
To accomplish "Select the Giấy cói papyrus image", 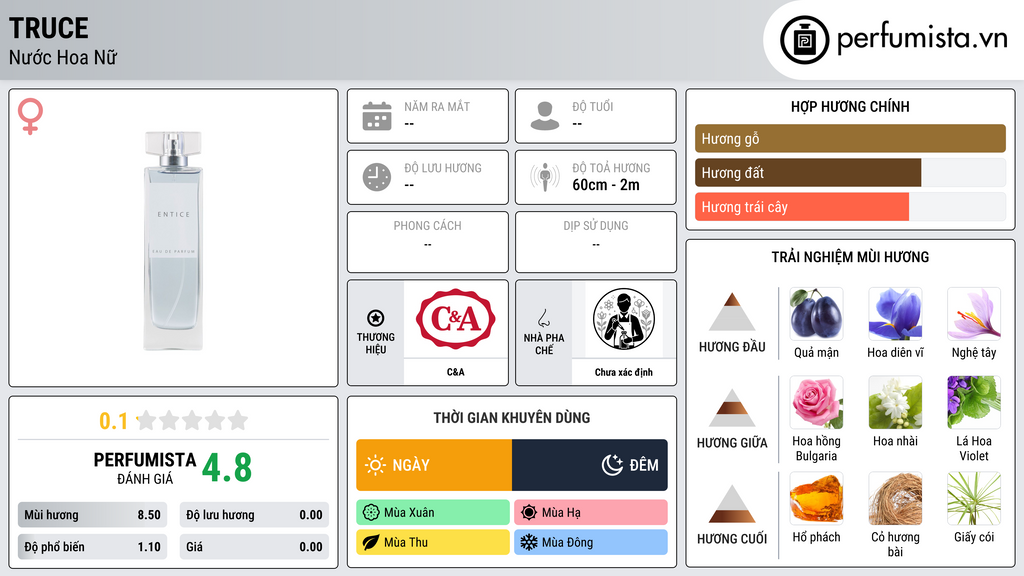I will coord(974,498).
